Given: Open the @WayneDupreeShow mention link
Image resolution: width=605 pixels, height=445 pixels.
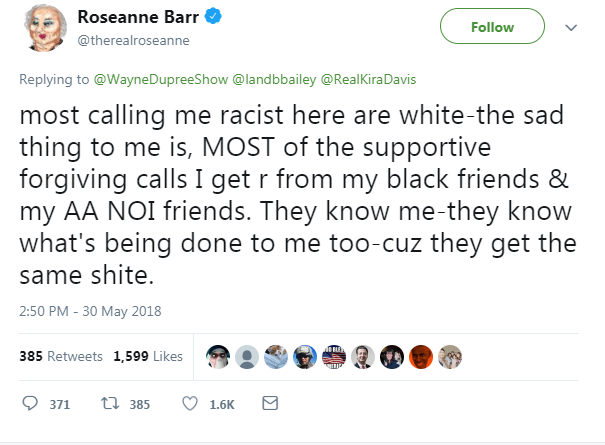Looking at the screenshot, I should coord(161,79).
